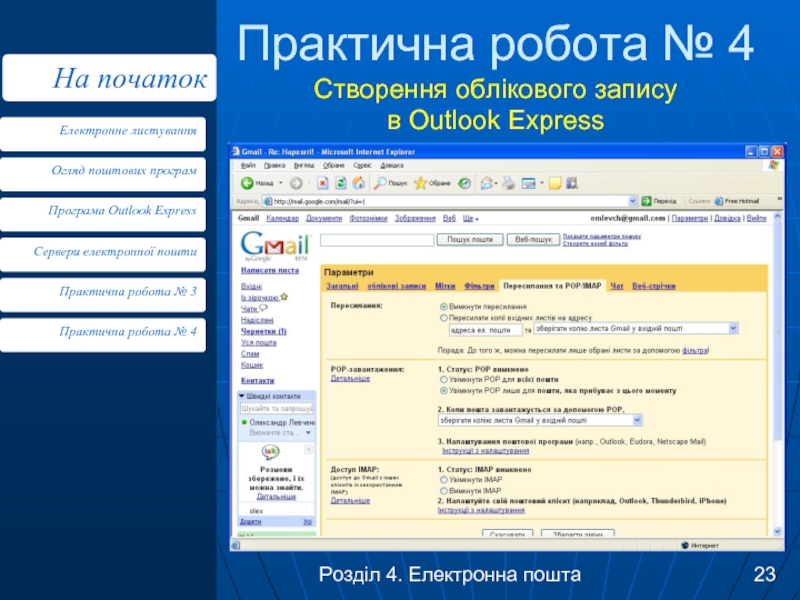Close the Talk promo box with X
The image size is (800, 600).
pos(309,449)
